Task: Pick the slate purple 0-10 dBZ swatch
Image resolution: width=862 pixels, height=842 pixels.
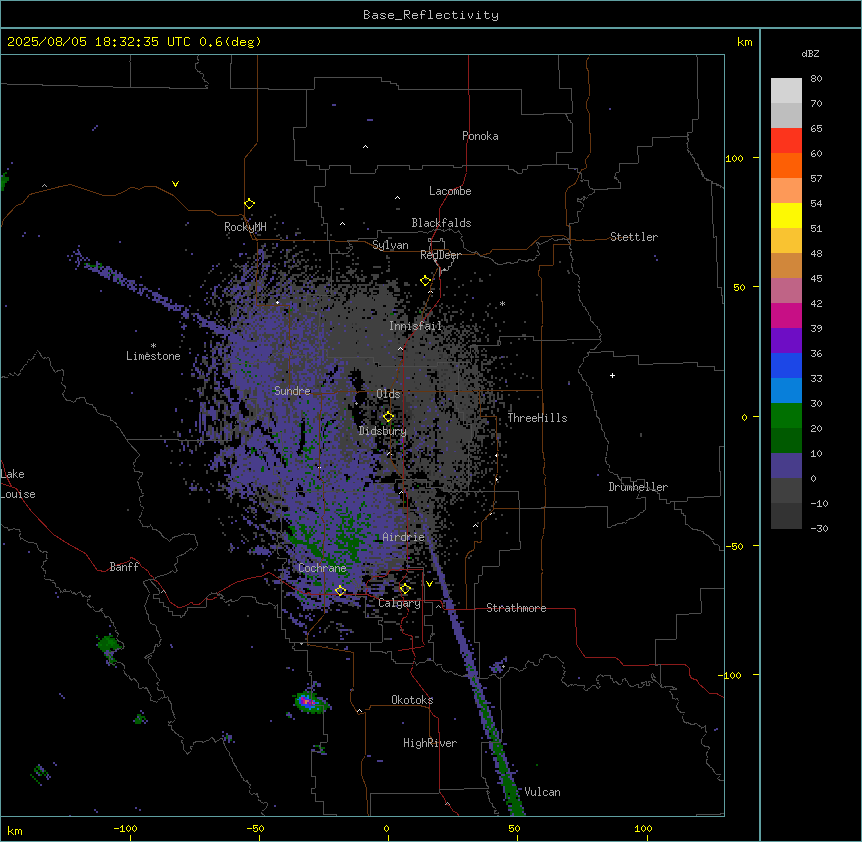Action: click(786, 466)
